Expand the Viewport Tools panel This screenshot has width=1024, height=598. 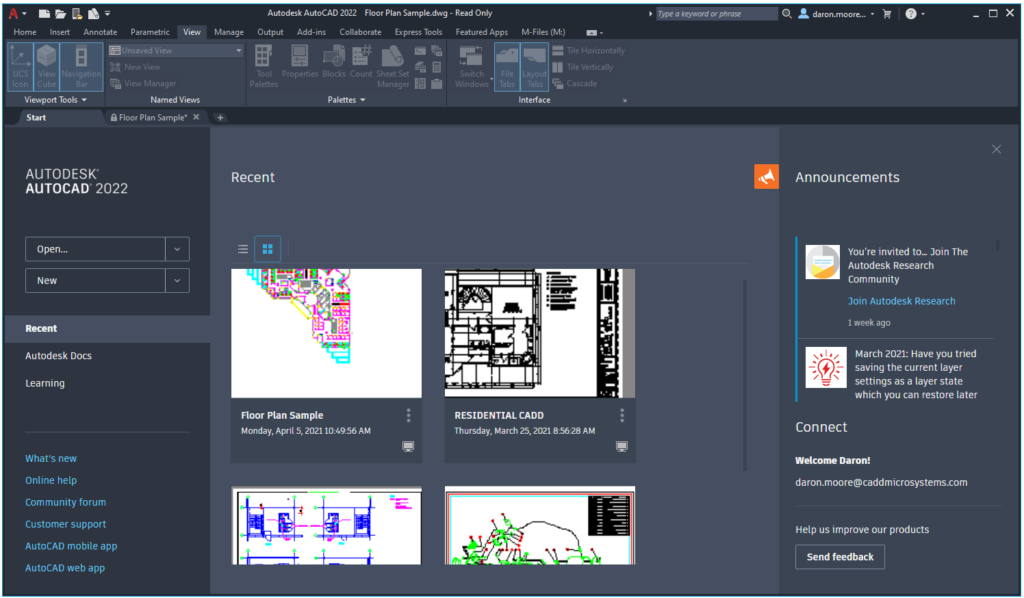pyautogui.click(x=56, y=100)
